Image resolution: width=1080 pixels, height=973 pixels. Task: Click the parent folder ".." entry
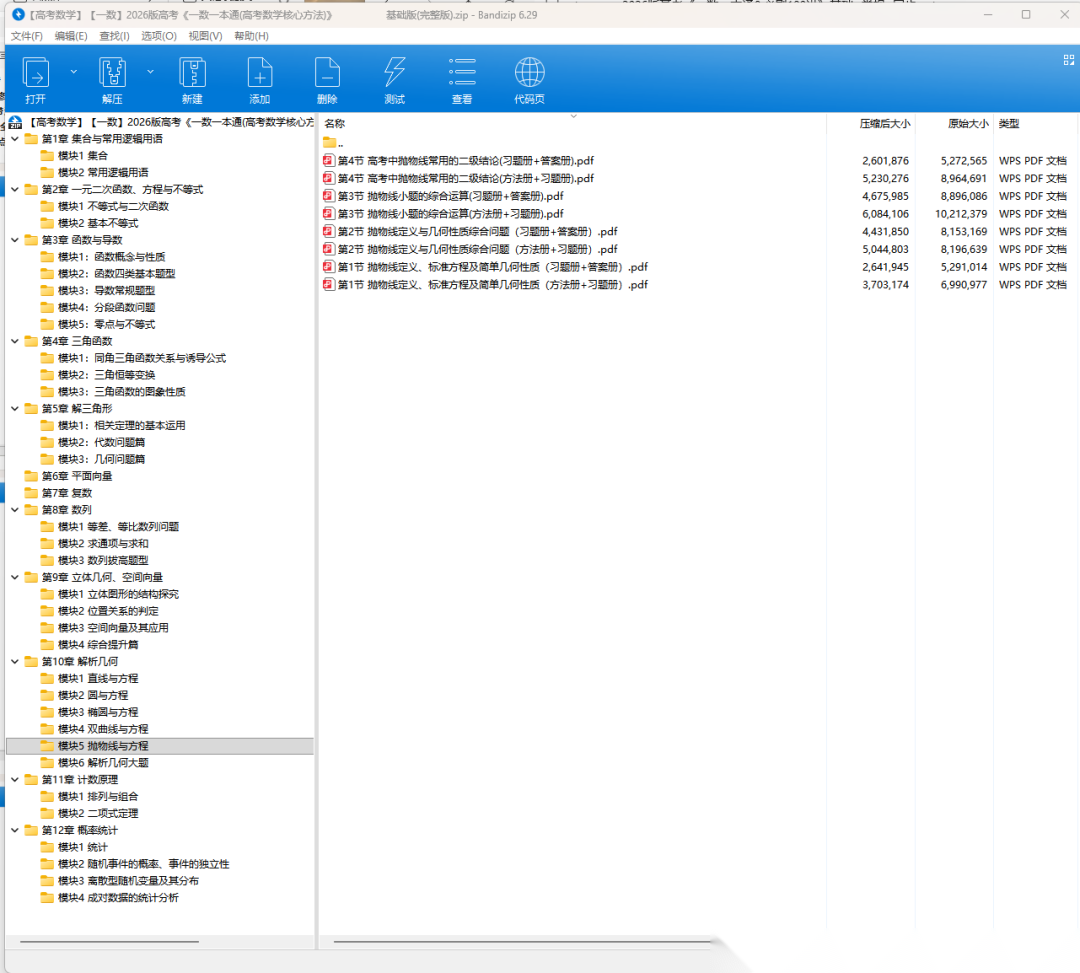click(339, 143)
